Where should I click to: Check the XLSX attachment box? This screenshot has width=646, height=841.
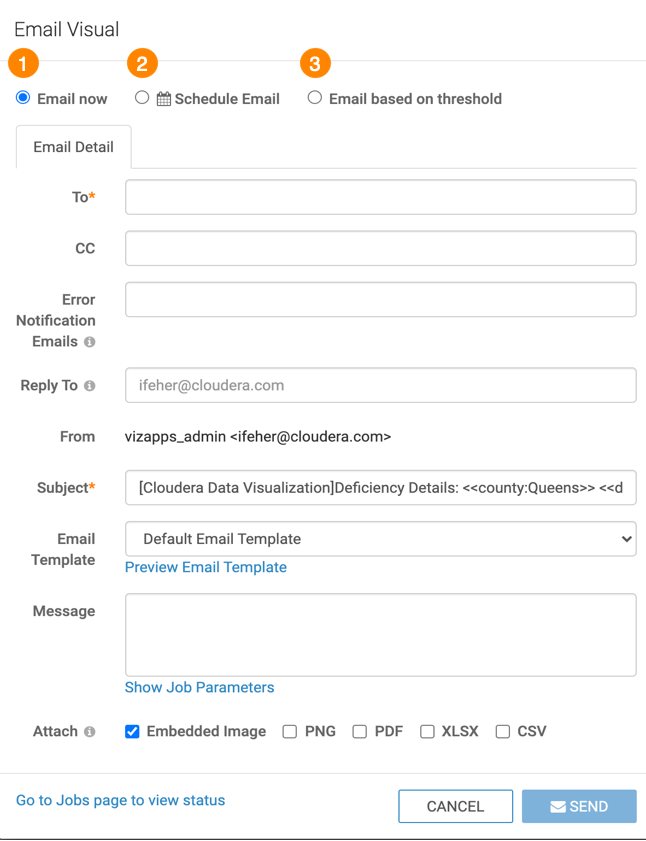[x=427, y=732]
